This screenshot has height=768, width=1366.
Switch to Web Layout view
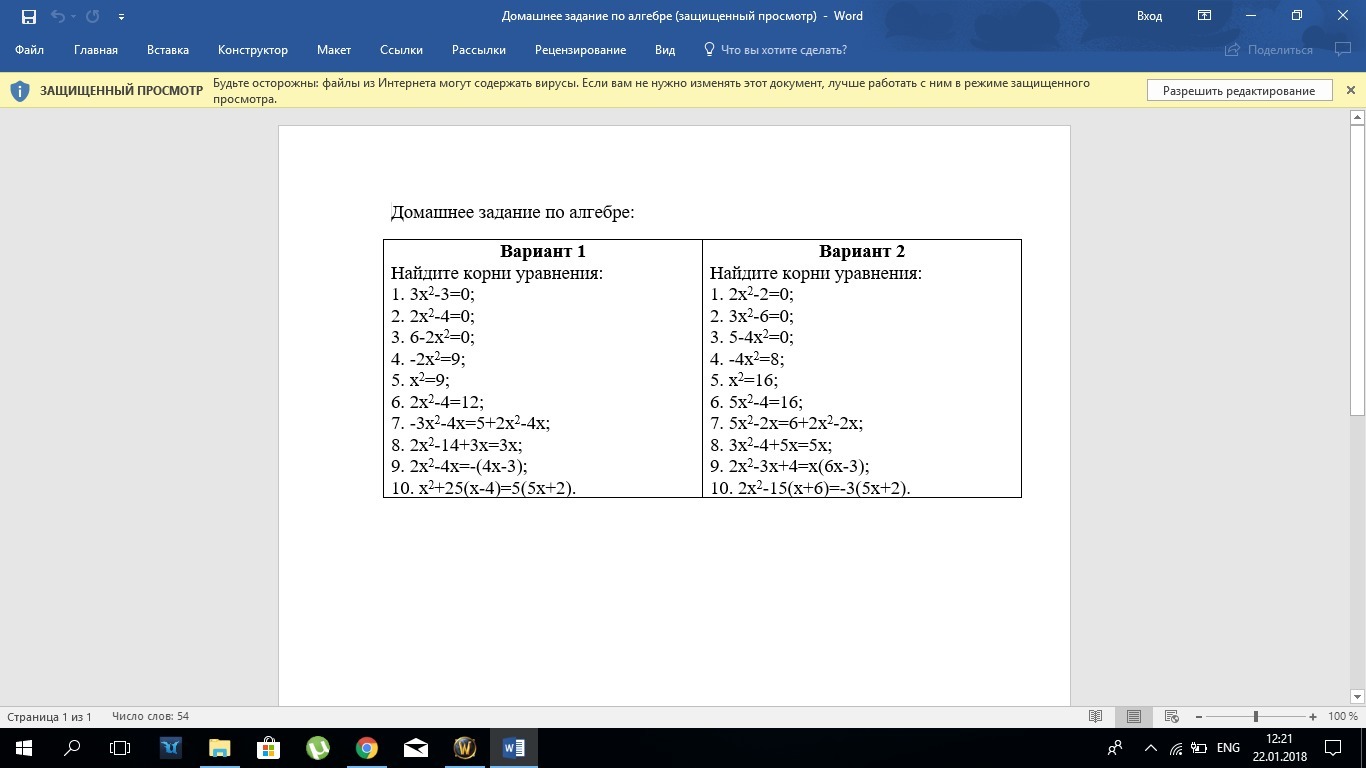click(x=1172, y=717)
